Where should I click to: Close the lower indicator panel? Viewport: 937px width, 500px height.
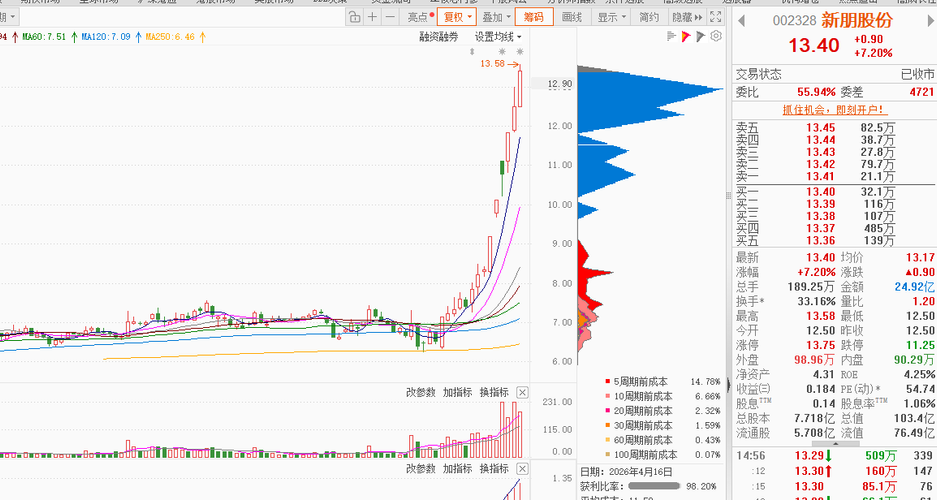522,468
